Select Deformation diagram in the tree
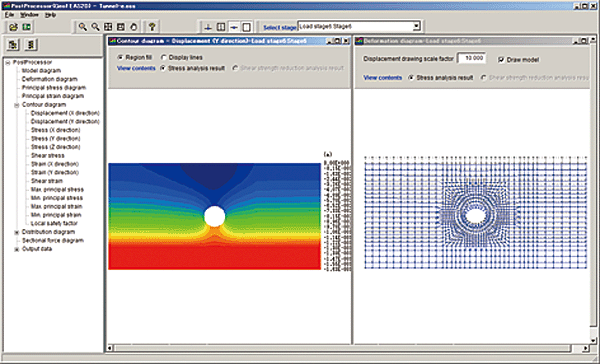Image resolution: width=600 pixels, height=364 pixels. click(49, 79)
